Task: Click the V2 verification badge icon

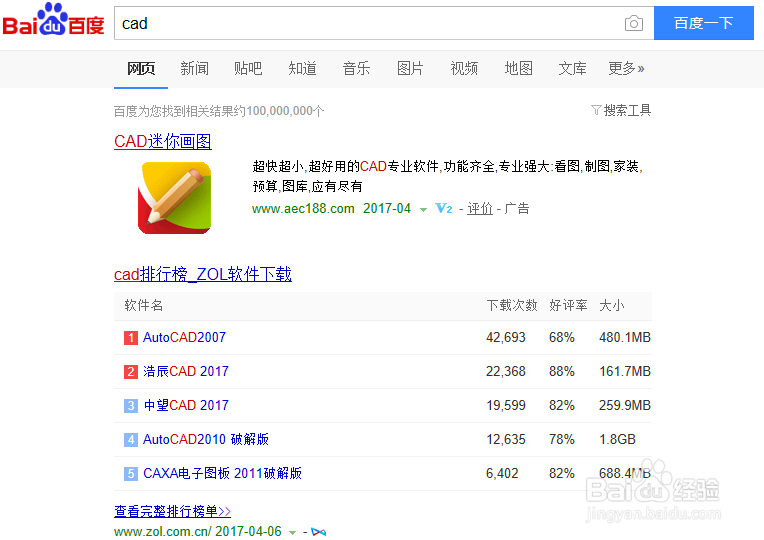Action: point(443,209)
